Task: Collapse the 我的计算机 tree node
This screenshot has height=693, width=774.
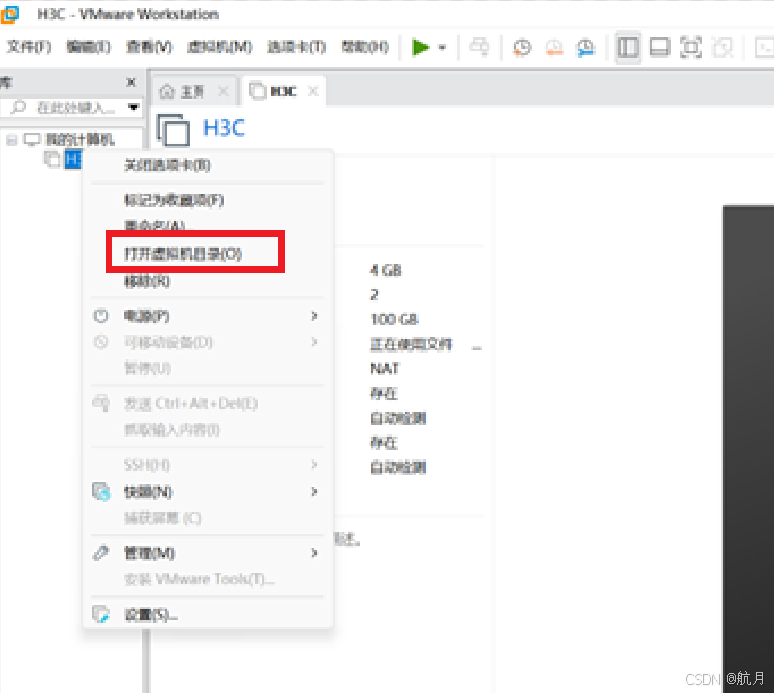Action: [11, 140]
